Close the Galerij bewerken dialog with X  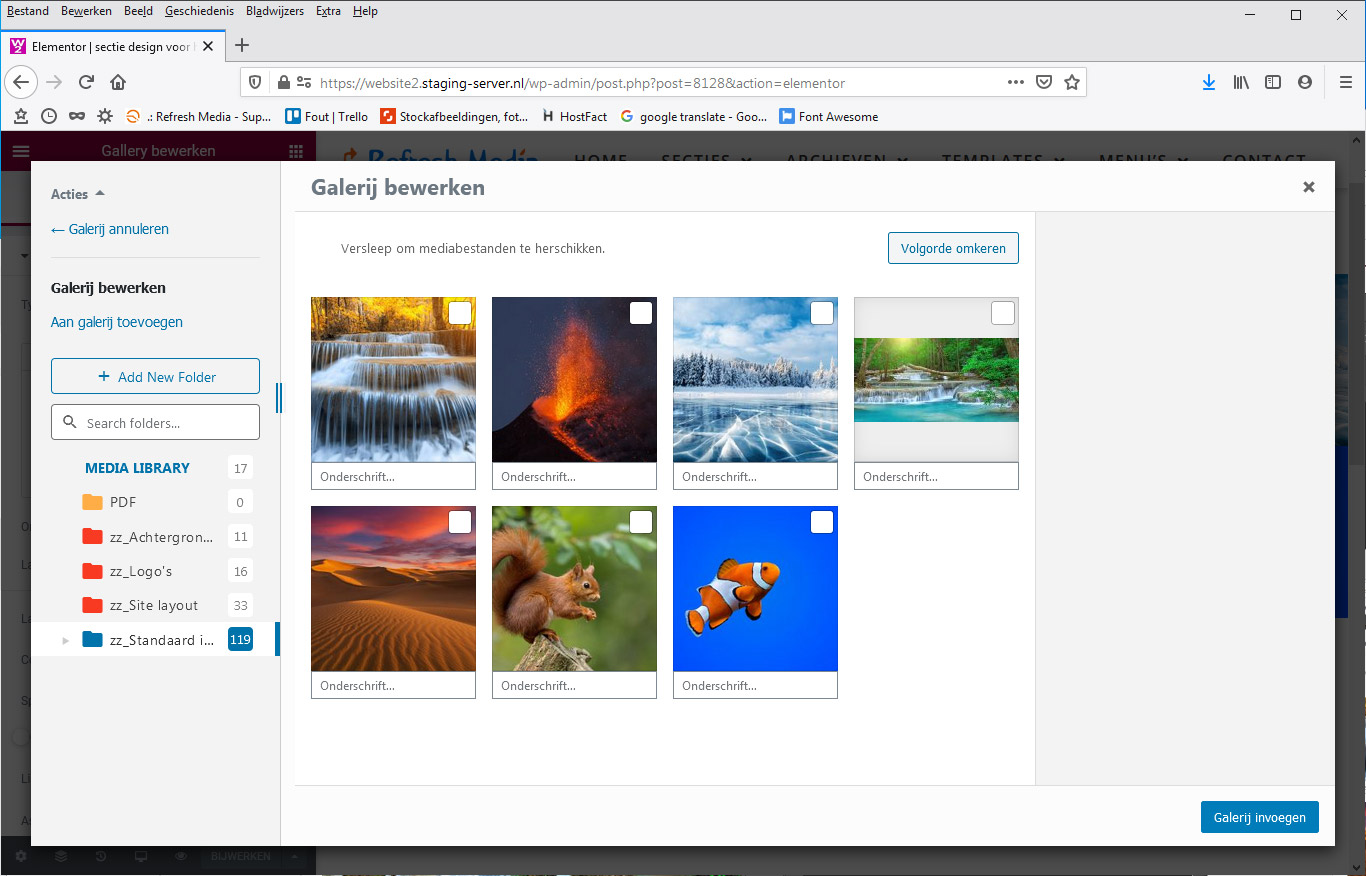1308,187
